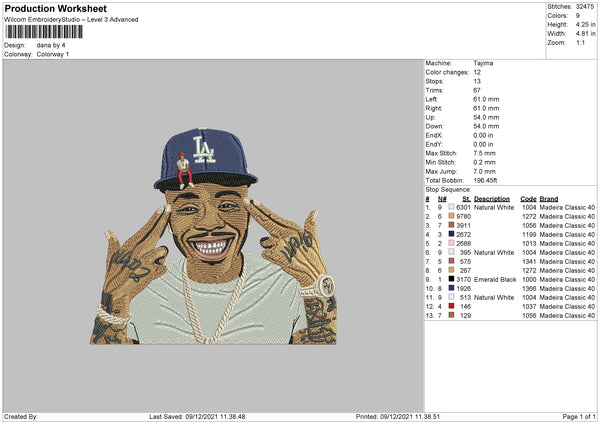Select the white swatch in stop 11
The height and width of the screenshot is (424, 600).
pyautogui.click(x=451, y=297)
